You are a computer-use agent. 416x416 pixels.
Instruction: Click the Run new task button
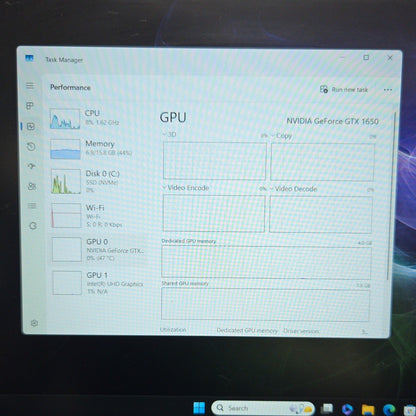(344, 89)
